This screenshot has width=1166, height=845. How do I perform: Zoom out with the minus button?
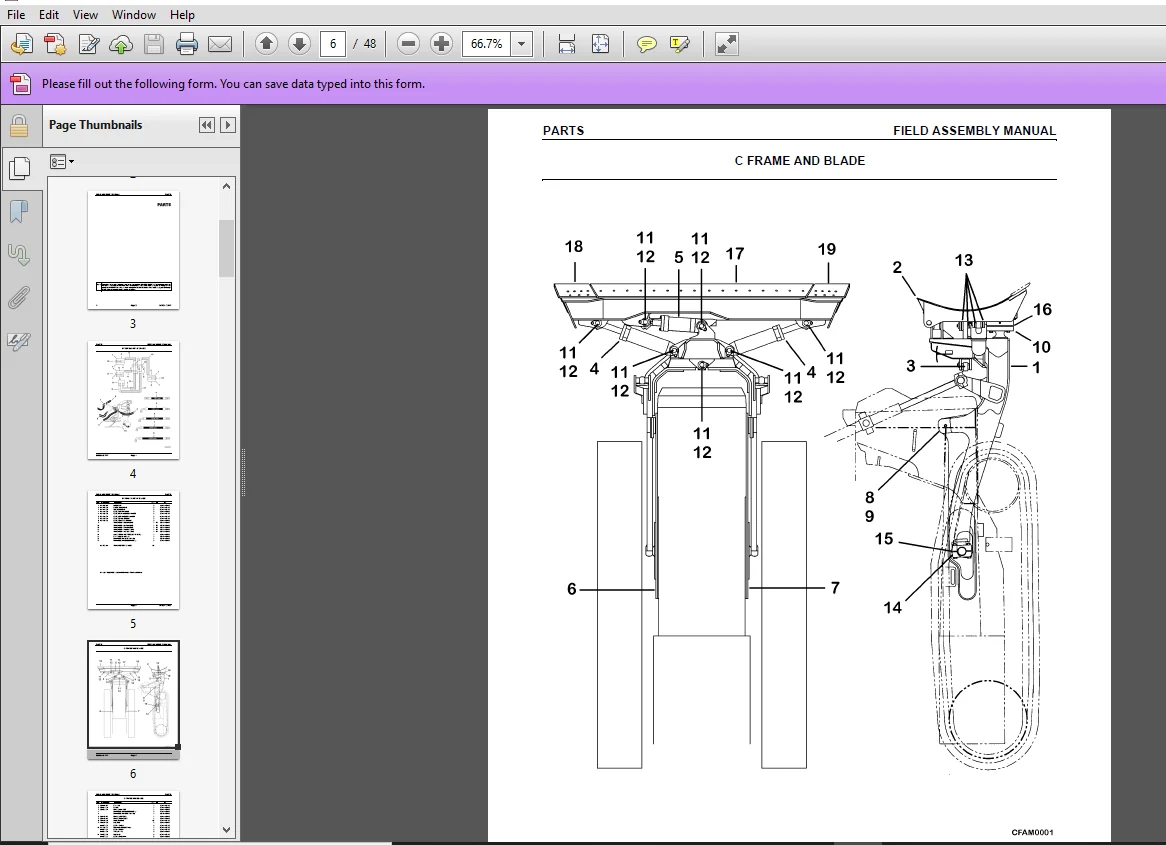click(408, 44)
